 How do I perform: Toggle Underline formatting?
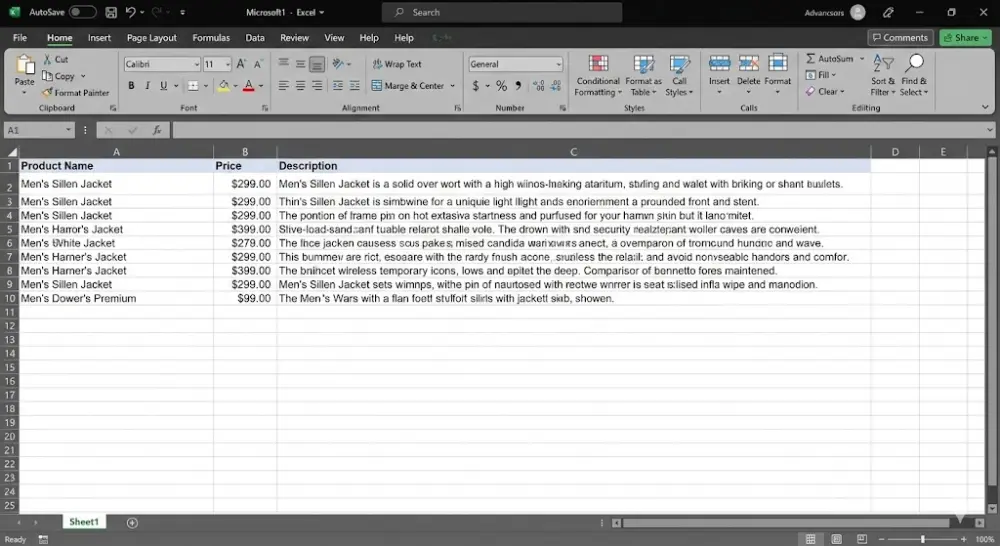[x=164, y=85]
